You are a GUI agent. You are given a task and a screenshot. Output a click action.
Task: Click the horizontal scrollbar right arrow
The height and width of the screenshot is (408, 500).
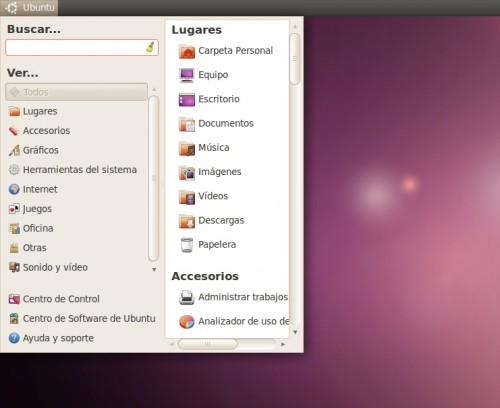pyautogui.click(x=283, y=344)
